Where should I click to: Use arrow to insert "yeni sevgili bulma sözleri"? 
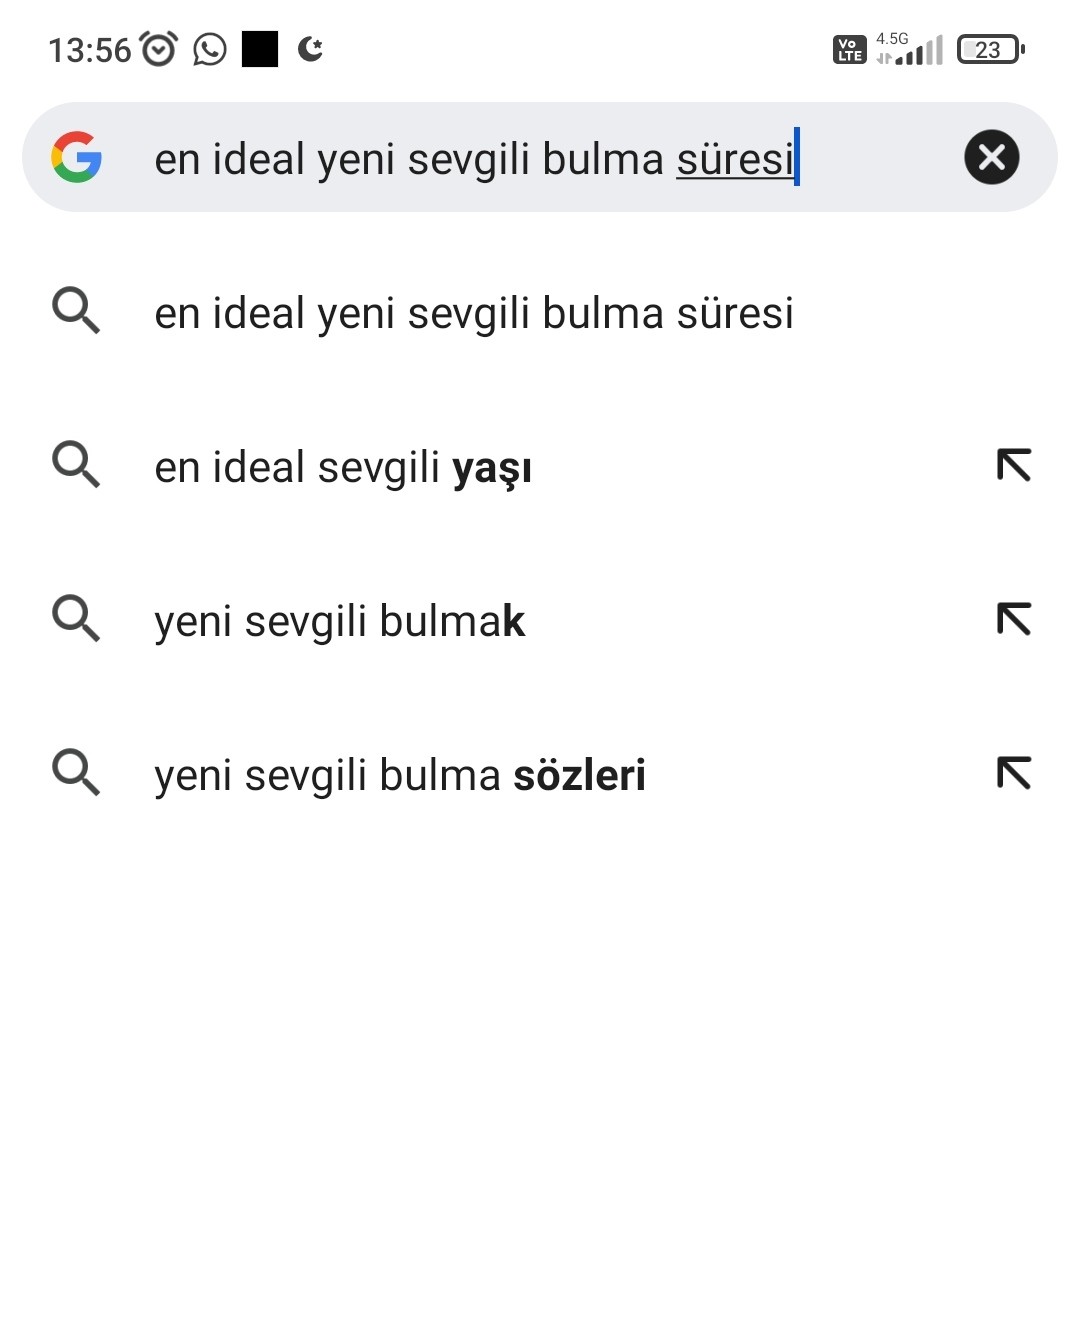(x=1014, y=773)
